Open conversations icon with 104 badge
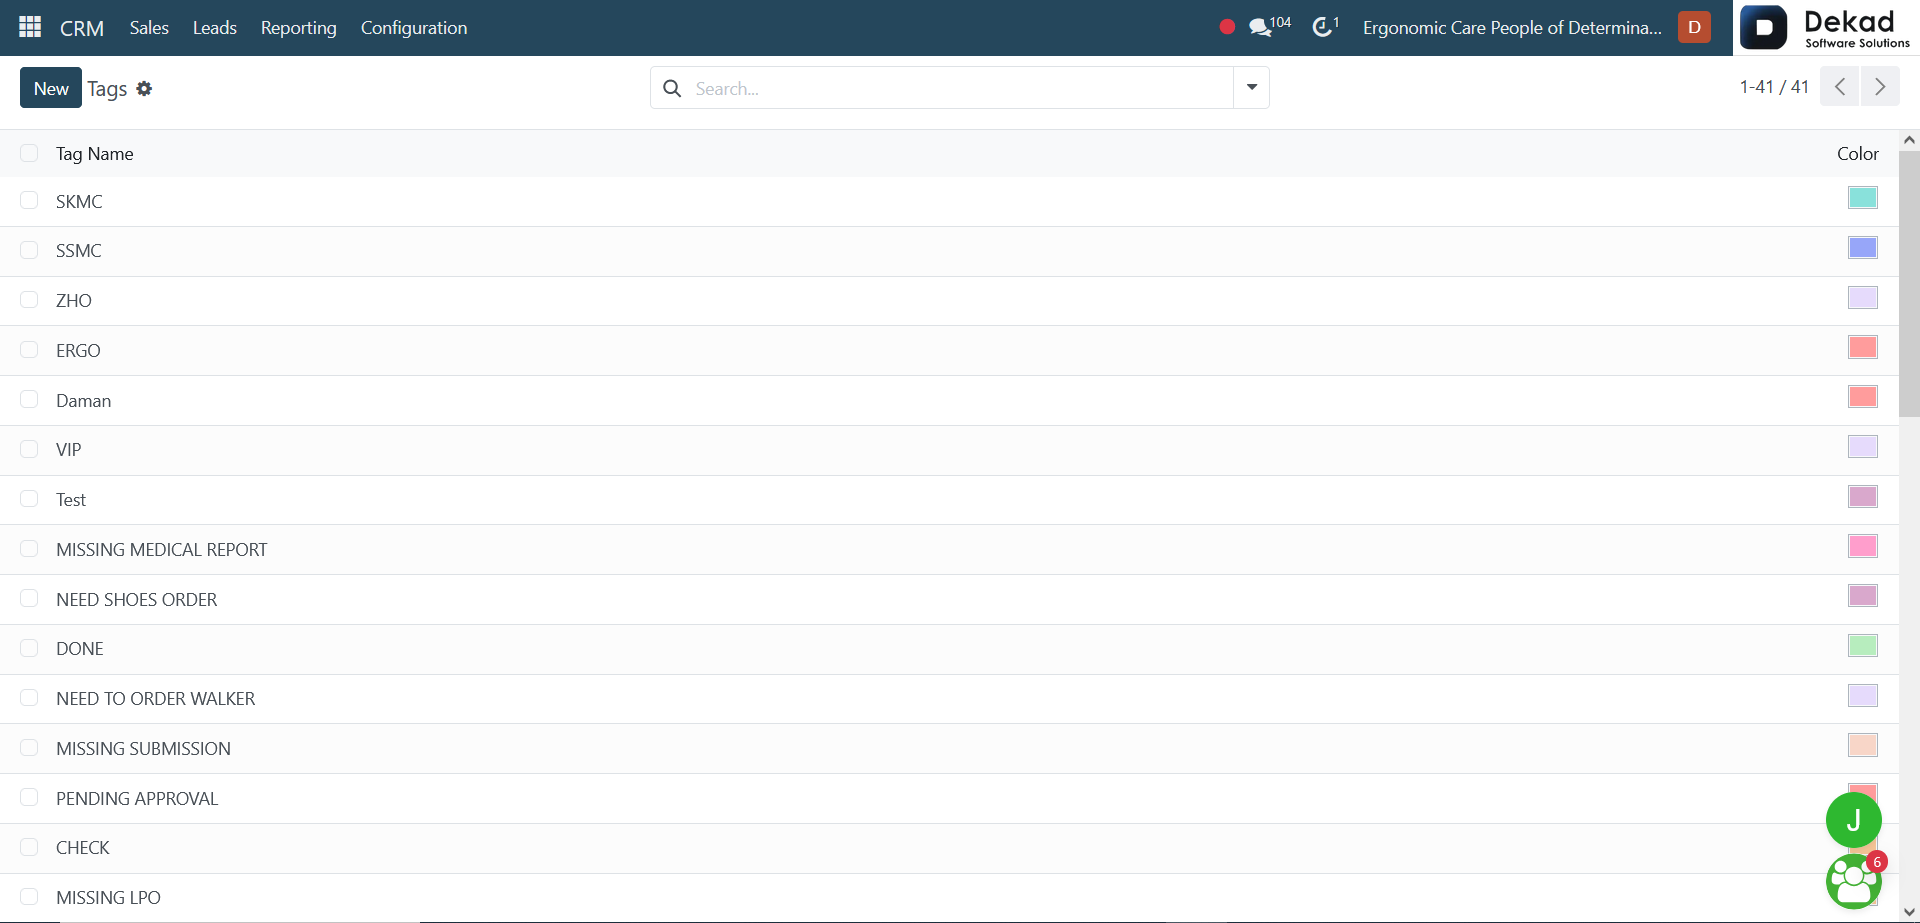The image size is (1920, 923). (x=1269, y=26)
